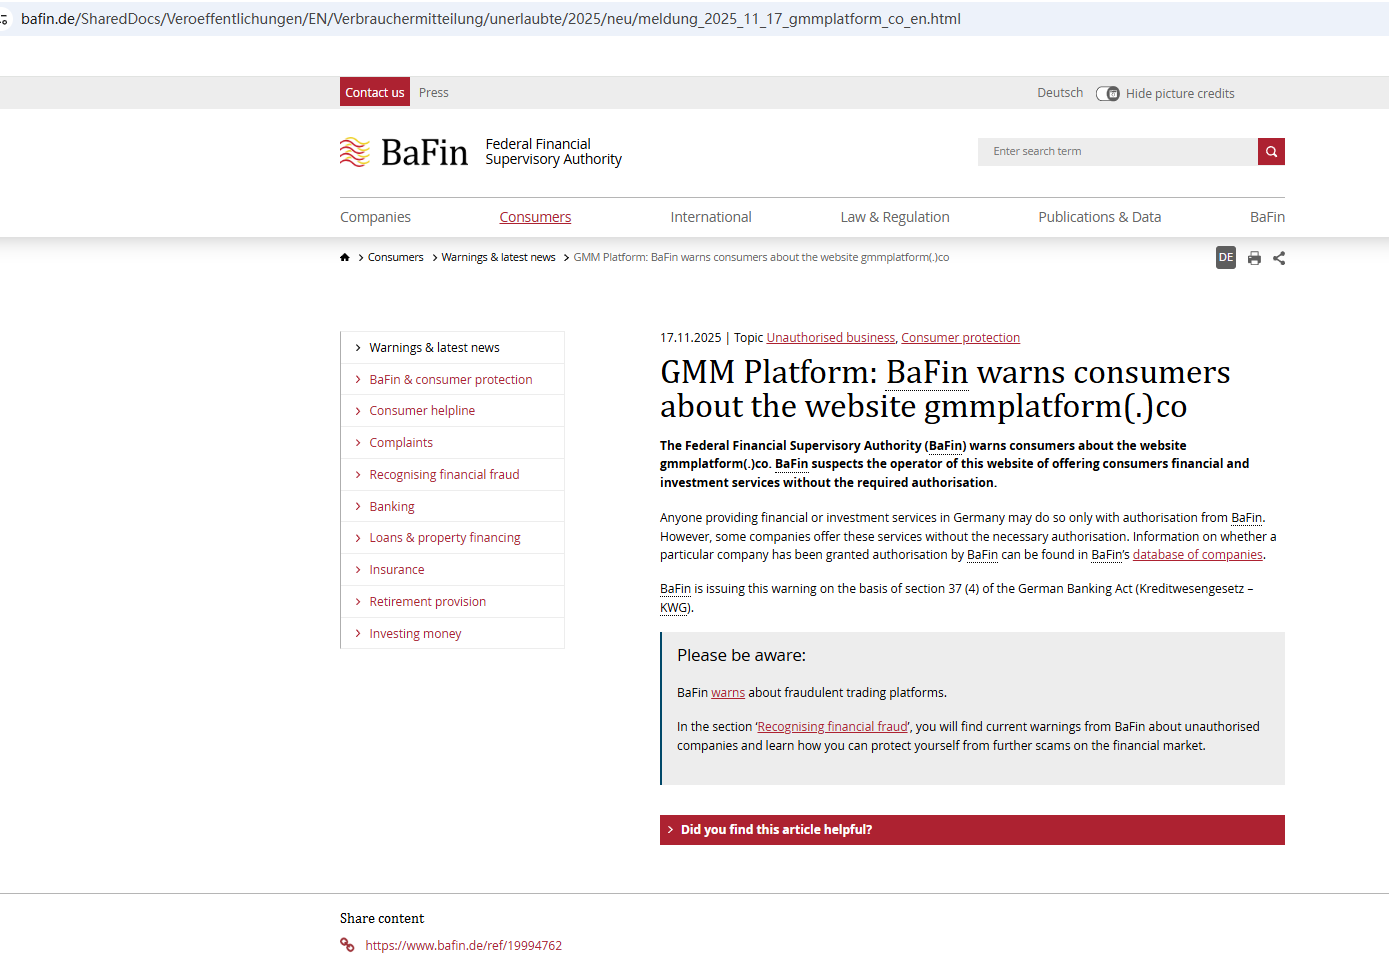The image size is (1389, 966).
Task: Open the share icon menu
Action: tap(1279, 259)
